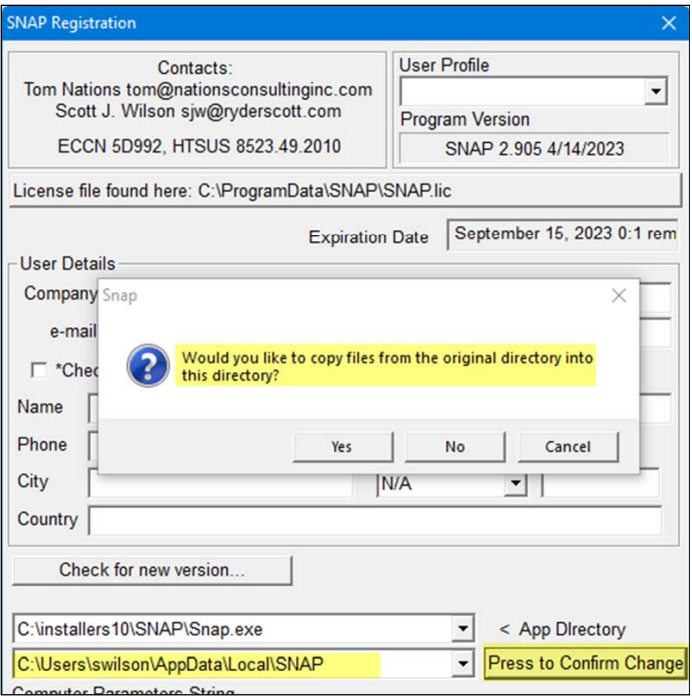This screenshot has width=692, height=697.
Task: Click the City input field
Action: point(220,484)
